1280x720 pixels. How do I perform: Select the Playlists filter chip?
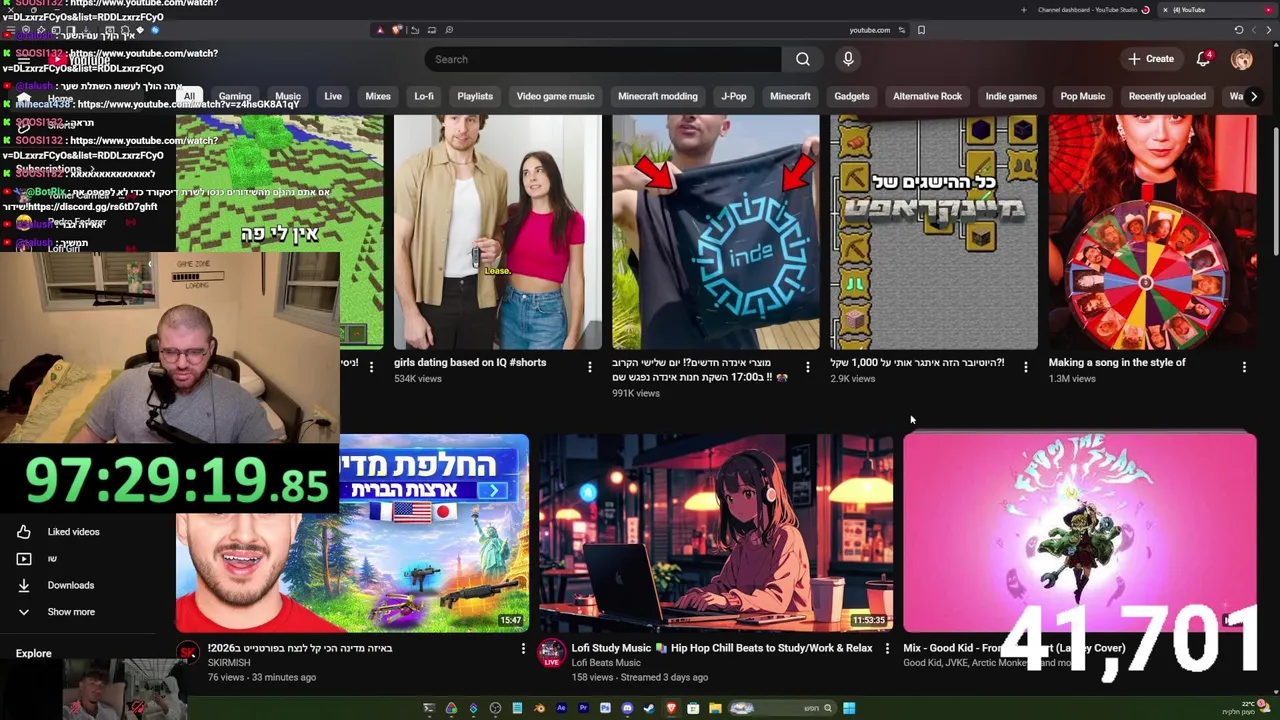[475, 96]
